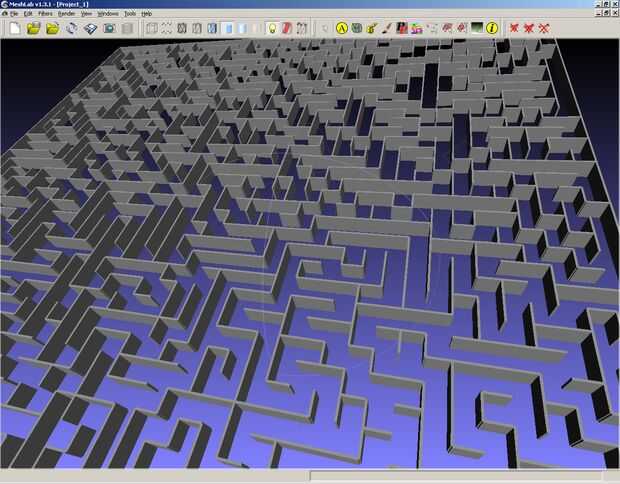This screenshot has height=484, width=620.
Task: Toggle the light bulb lighting icon
Action: tap(272, 28)
